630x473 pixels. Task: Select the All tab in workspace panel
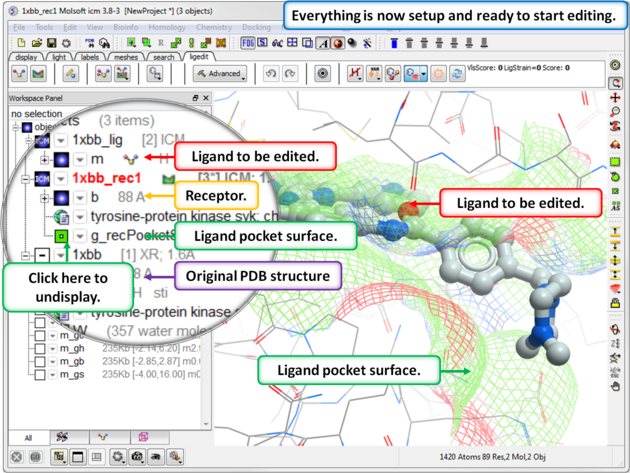pyautogui.click(x=28, y=437)
